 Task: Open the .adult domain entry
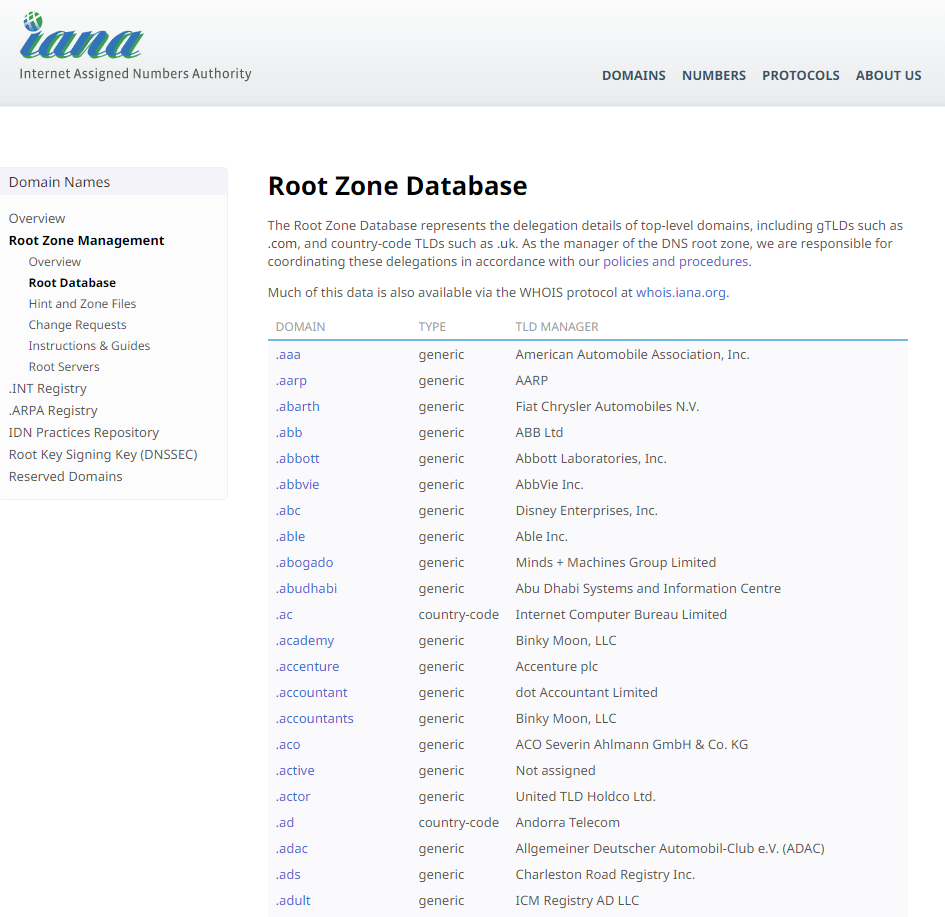pyautogui.click(x=293, y=900)
